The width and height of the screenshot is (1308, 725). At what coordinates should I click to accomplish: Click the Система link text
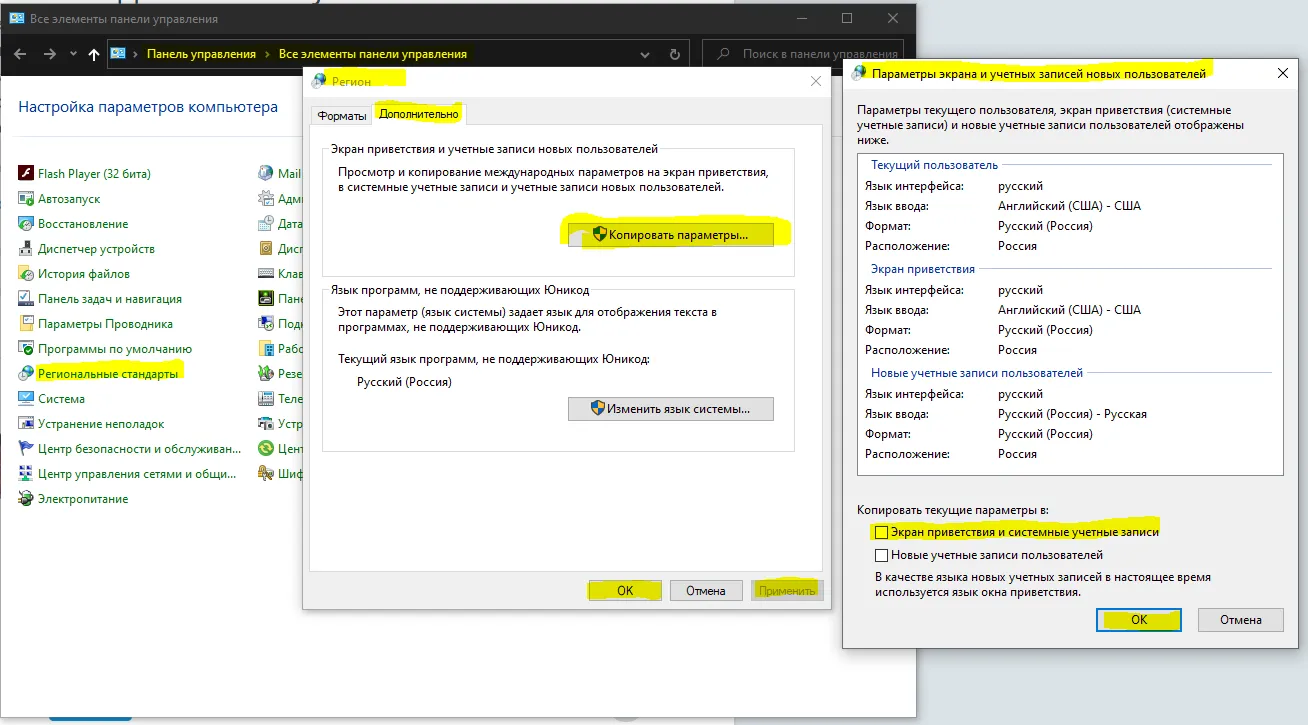pos(62,399)
